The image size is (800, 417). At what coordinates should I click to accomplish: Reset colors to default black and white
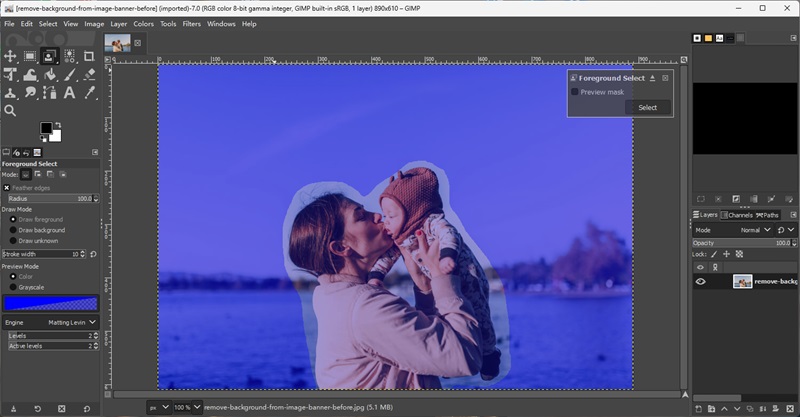coord(43,138)
